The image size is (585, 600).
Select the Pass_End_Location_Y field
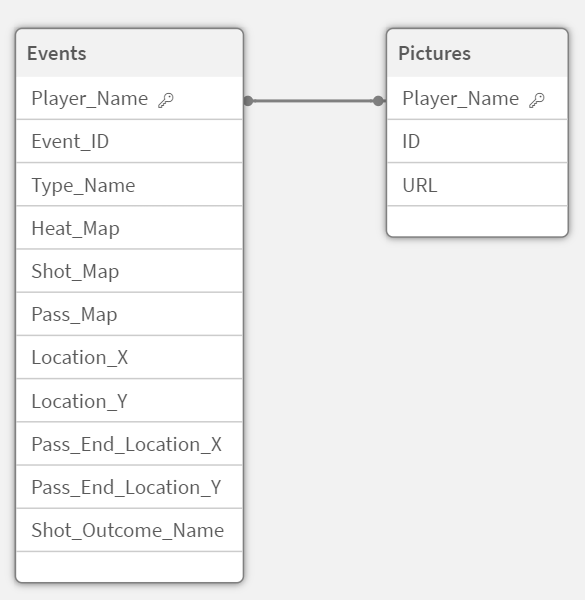129,488
